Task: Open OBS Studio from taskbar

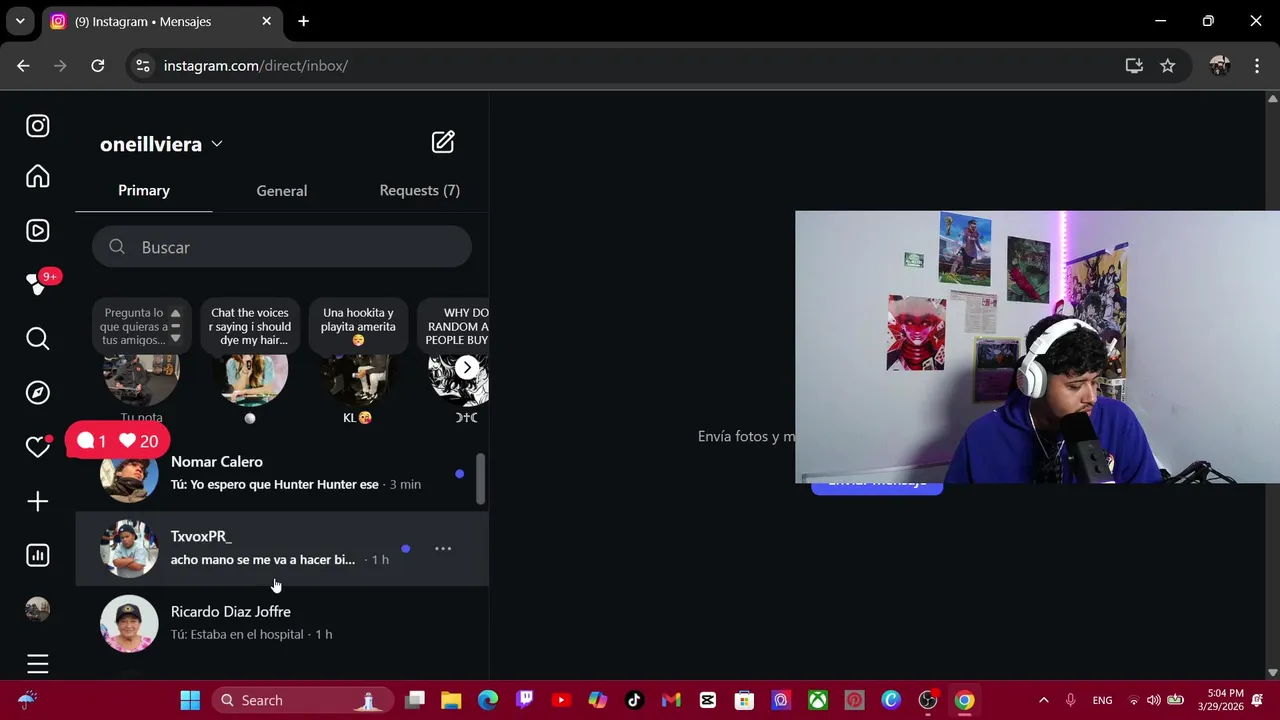Action: click(928, 700)
